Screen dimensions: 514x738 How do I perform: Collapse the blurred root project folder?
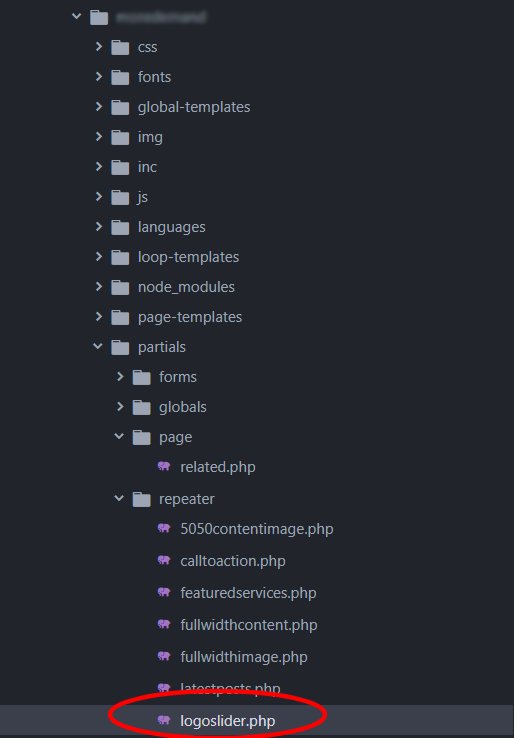[x=76, y=16]
